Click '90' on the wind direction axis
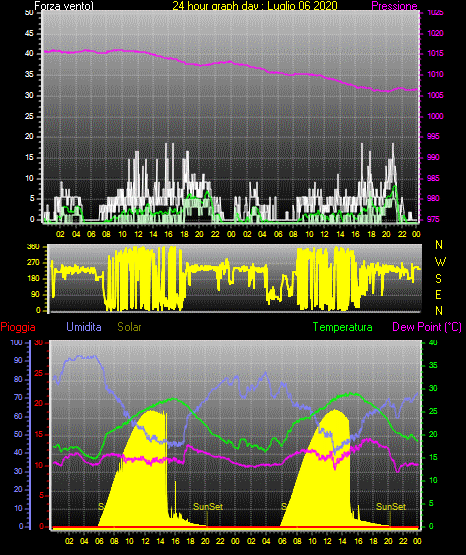Viewport: 466px width, 555px height. point(35,294)
